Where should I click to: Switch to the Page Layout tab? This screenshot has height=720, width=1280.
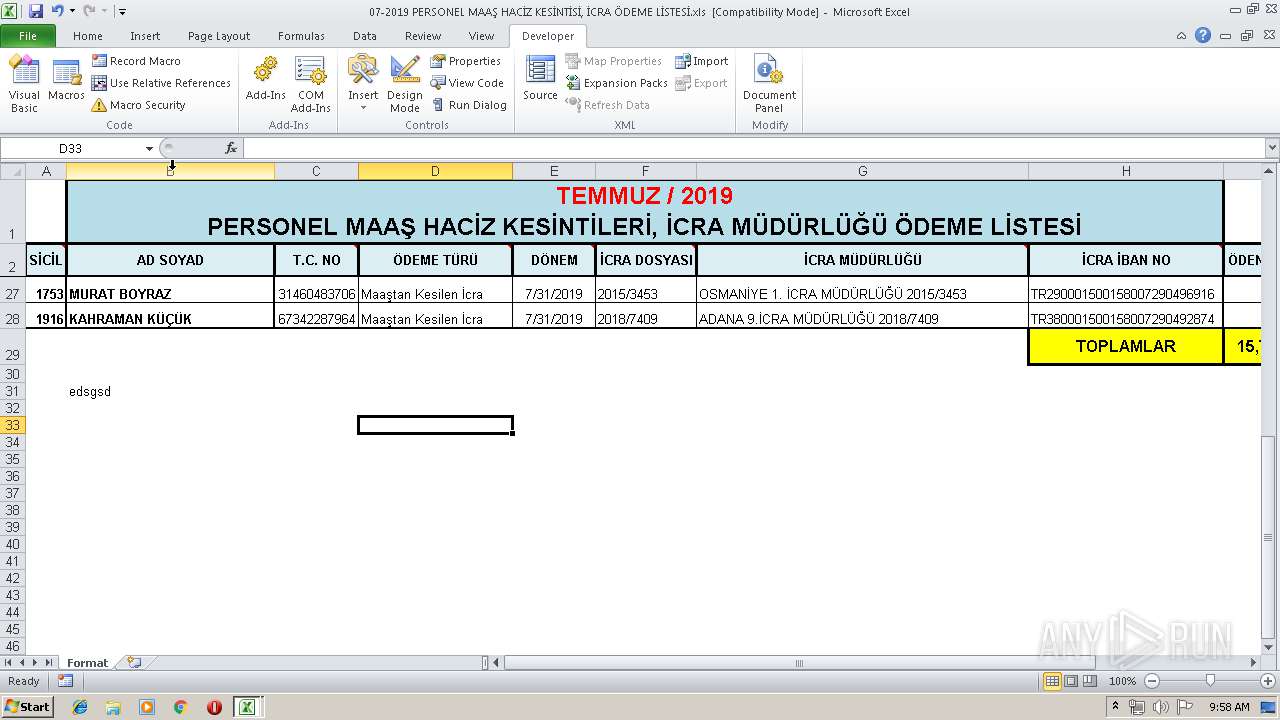(219, 36)
